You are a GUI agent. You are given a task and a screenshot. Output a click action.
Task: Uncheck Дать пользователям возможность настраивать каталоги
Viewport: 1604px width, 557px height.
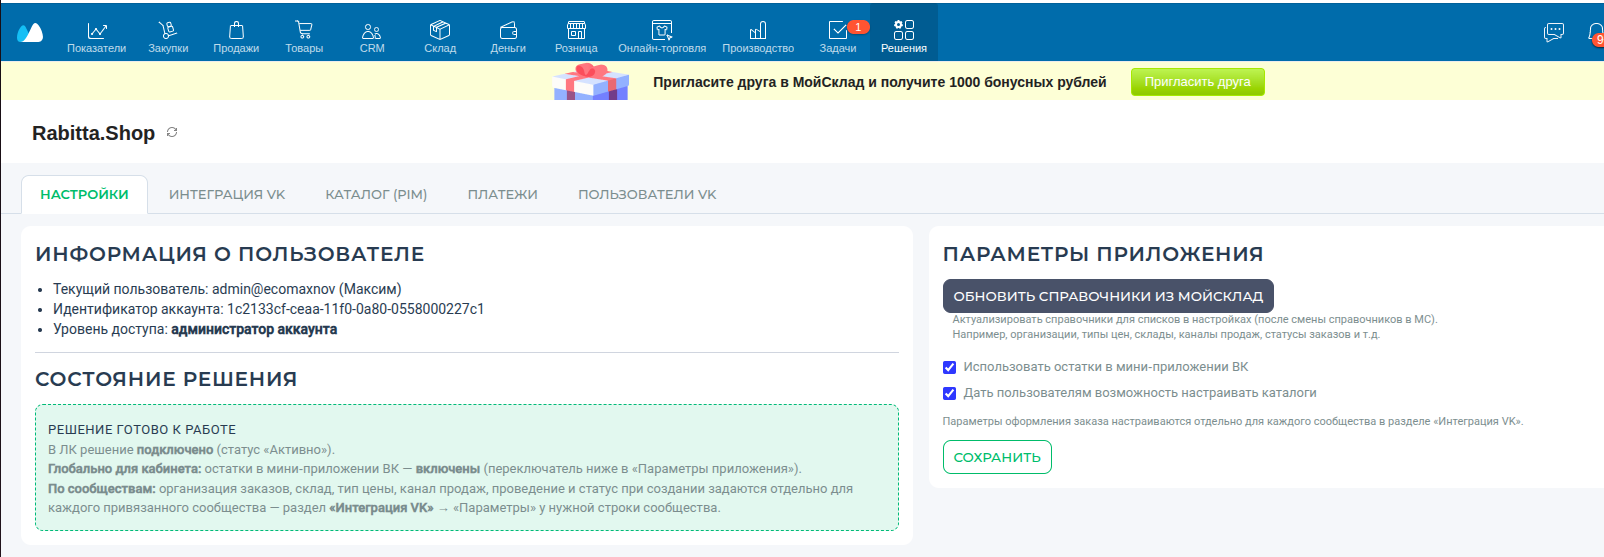(x=949, y=393)
